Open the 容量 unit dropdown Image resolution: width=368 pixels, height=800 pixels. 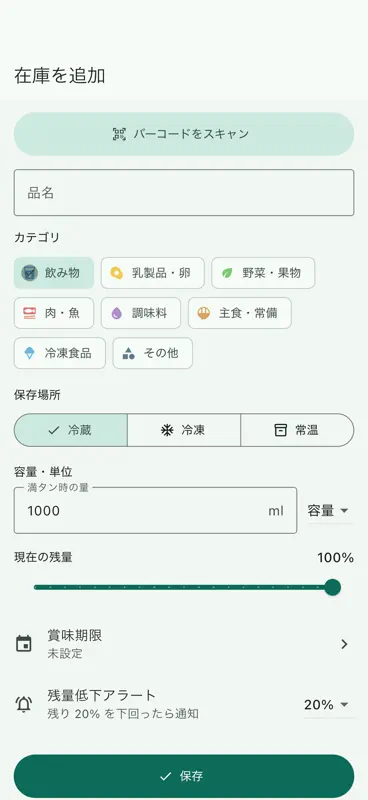[x=329, y=511]
